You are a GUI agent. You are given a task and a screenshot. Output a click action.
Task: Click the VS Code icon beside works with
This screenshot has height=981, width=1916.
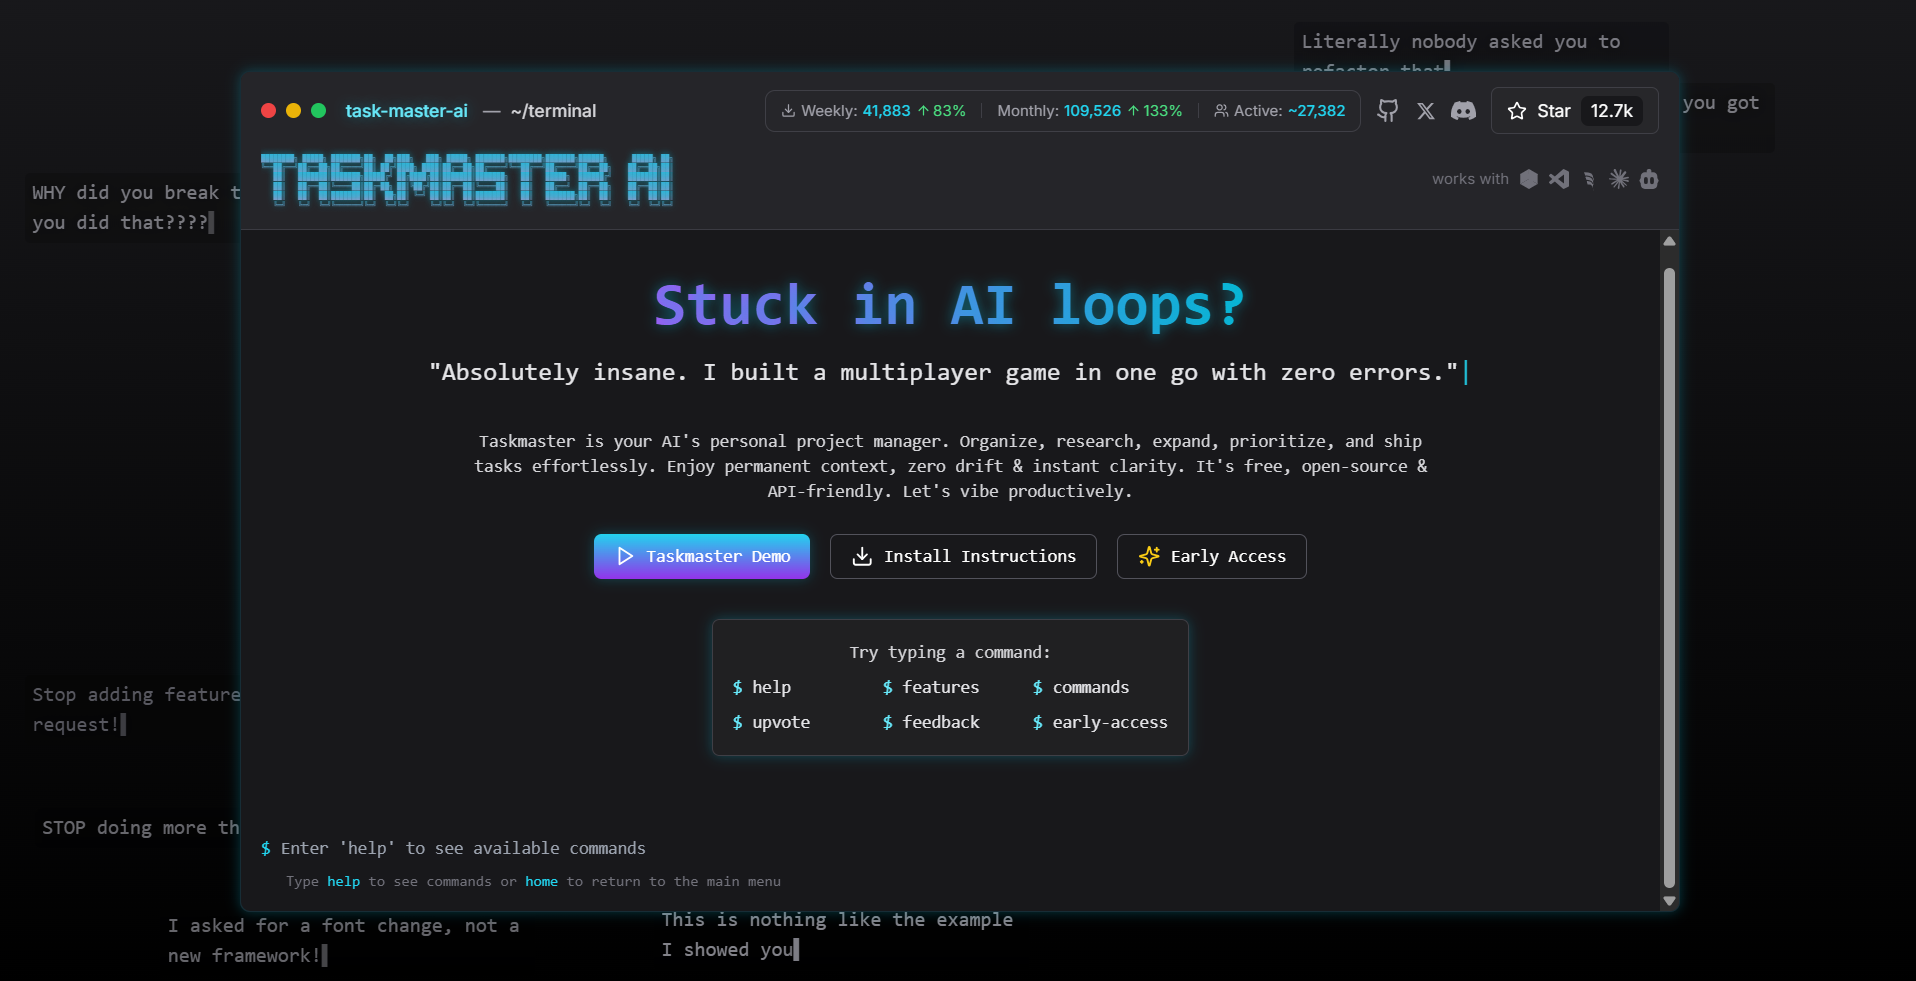tap(1559, 179)
